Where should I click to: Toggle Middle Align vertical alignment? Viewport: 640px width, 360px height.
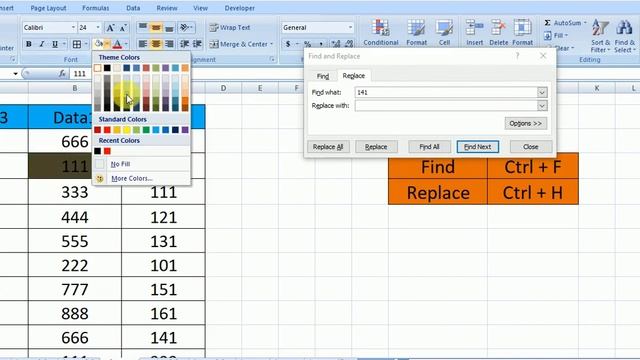click(x=156, y=27)
